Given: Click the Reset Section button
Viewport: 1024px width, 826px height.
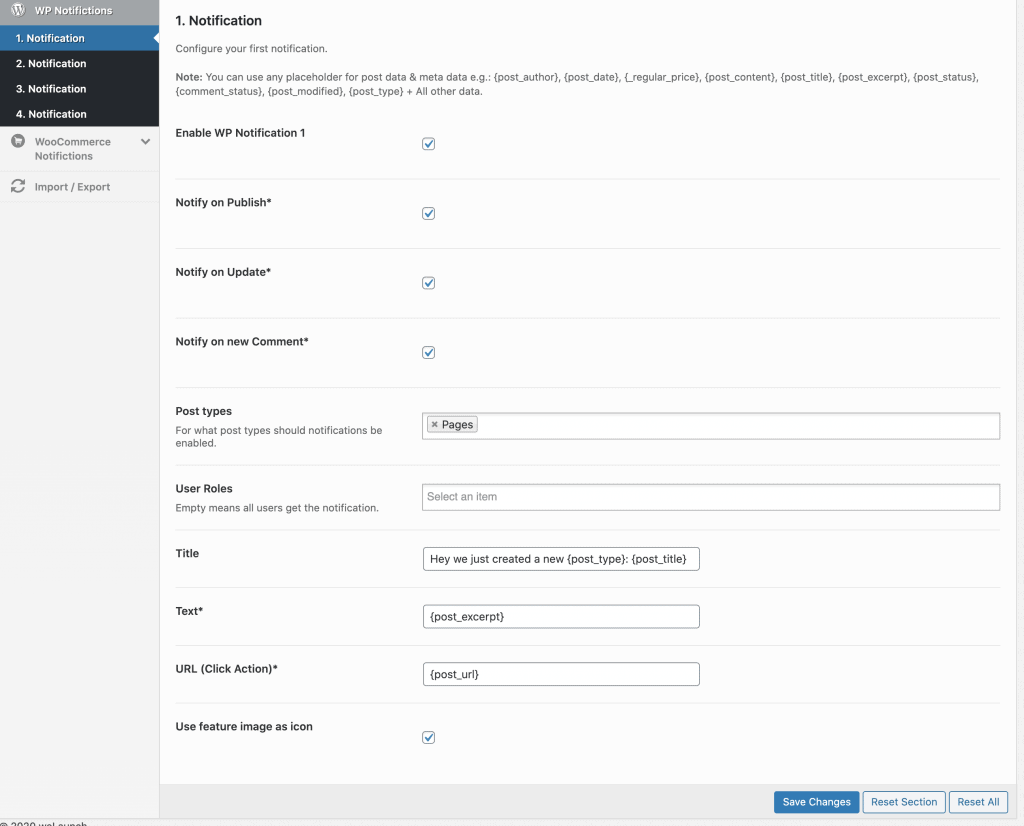Looking at the screenshot, I should 903,801.
